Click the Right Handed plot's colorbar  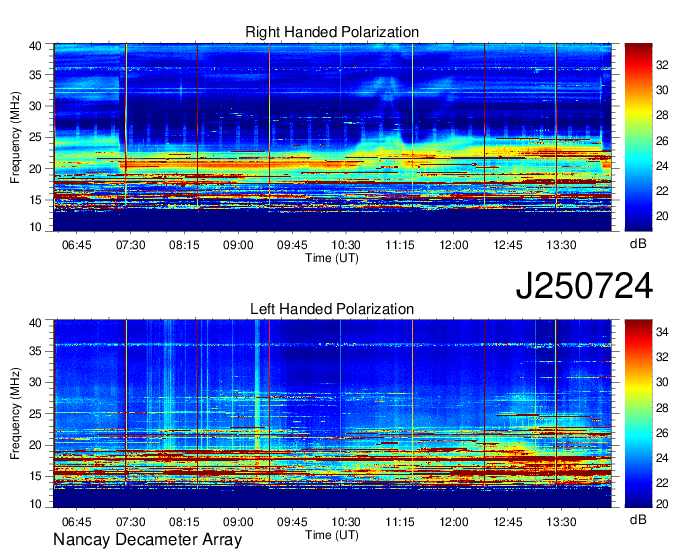pos(638,137)
